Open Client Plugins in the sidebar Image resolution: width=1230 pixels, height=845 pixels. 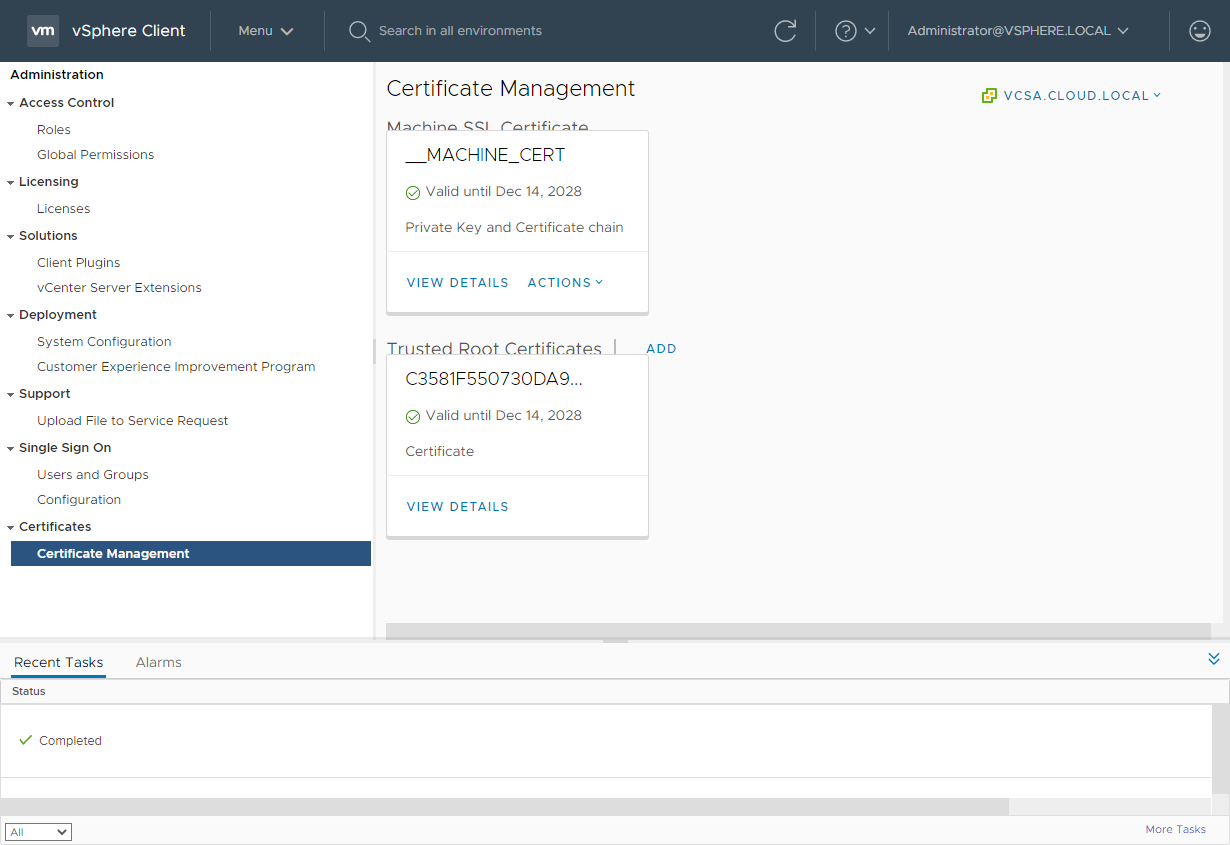coord(79,263)
